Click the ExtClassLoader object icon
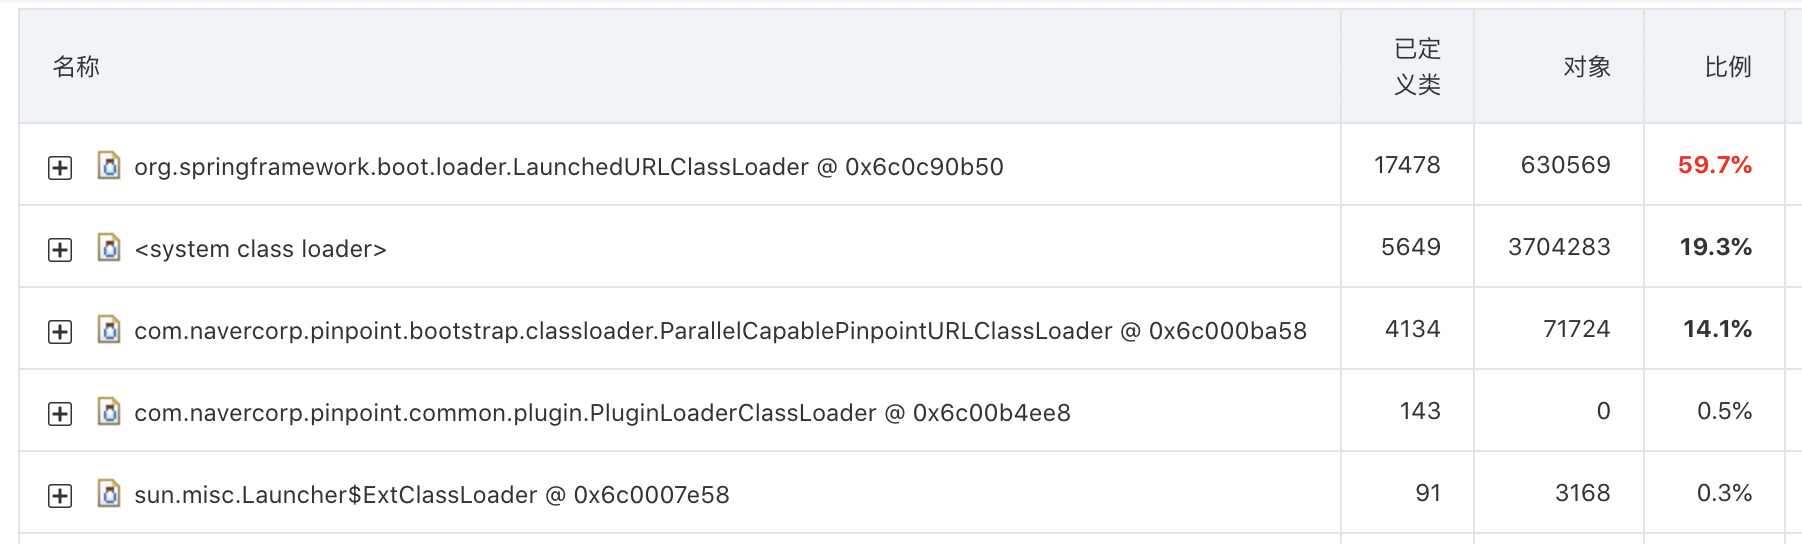The image size is (1802, 544). pos(109,493)
